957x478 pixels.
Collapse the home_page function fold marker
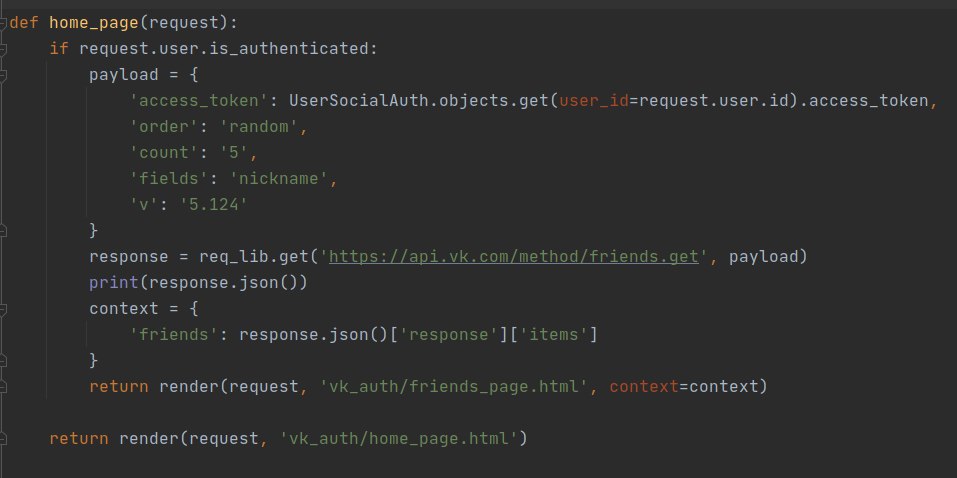pyautogui.click(x=3, y=23)
